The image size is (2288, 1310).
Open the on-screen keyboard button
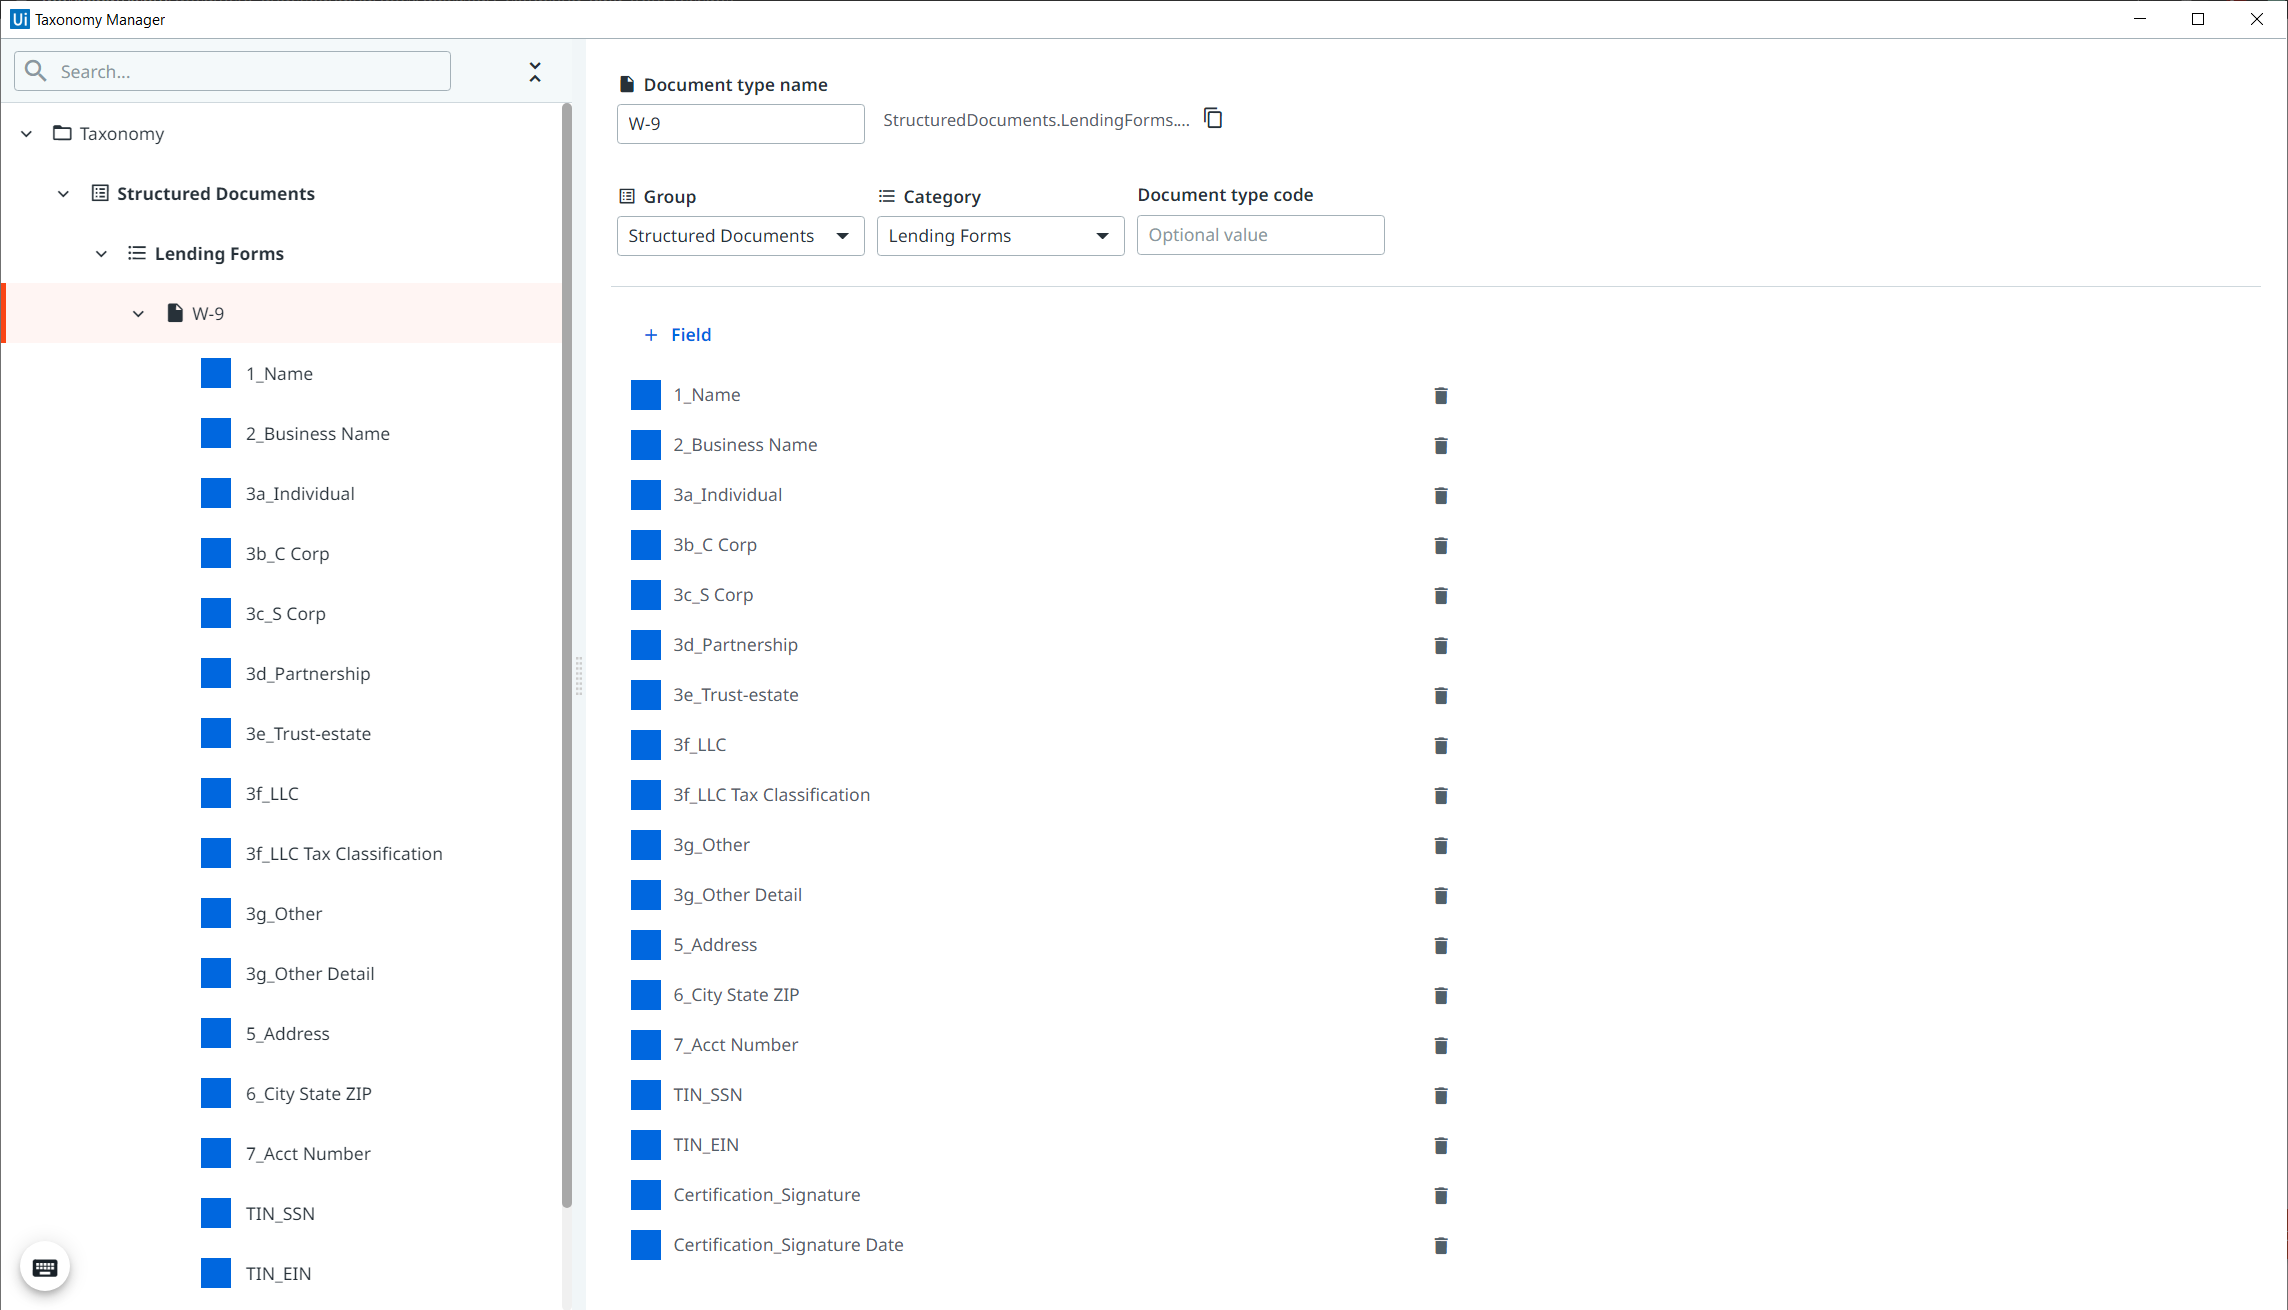[x=45, y=1268]
